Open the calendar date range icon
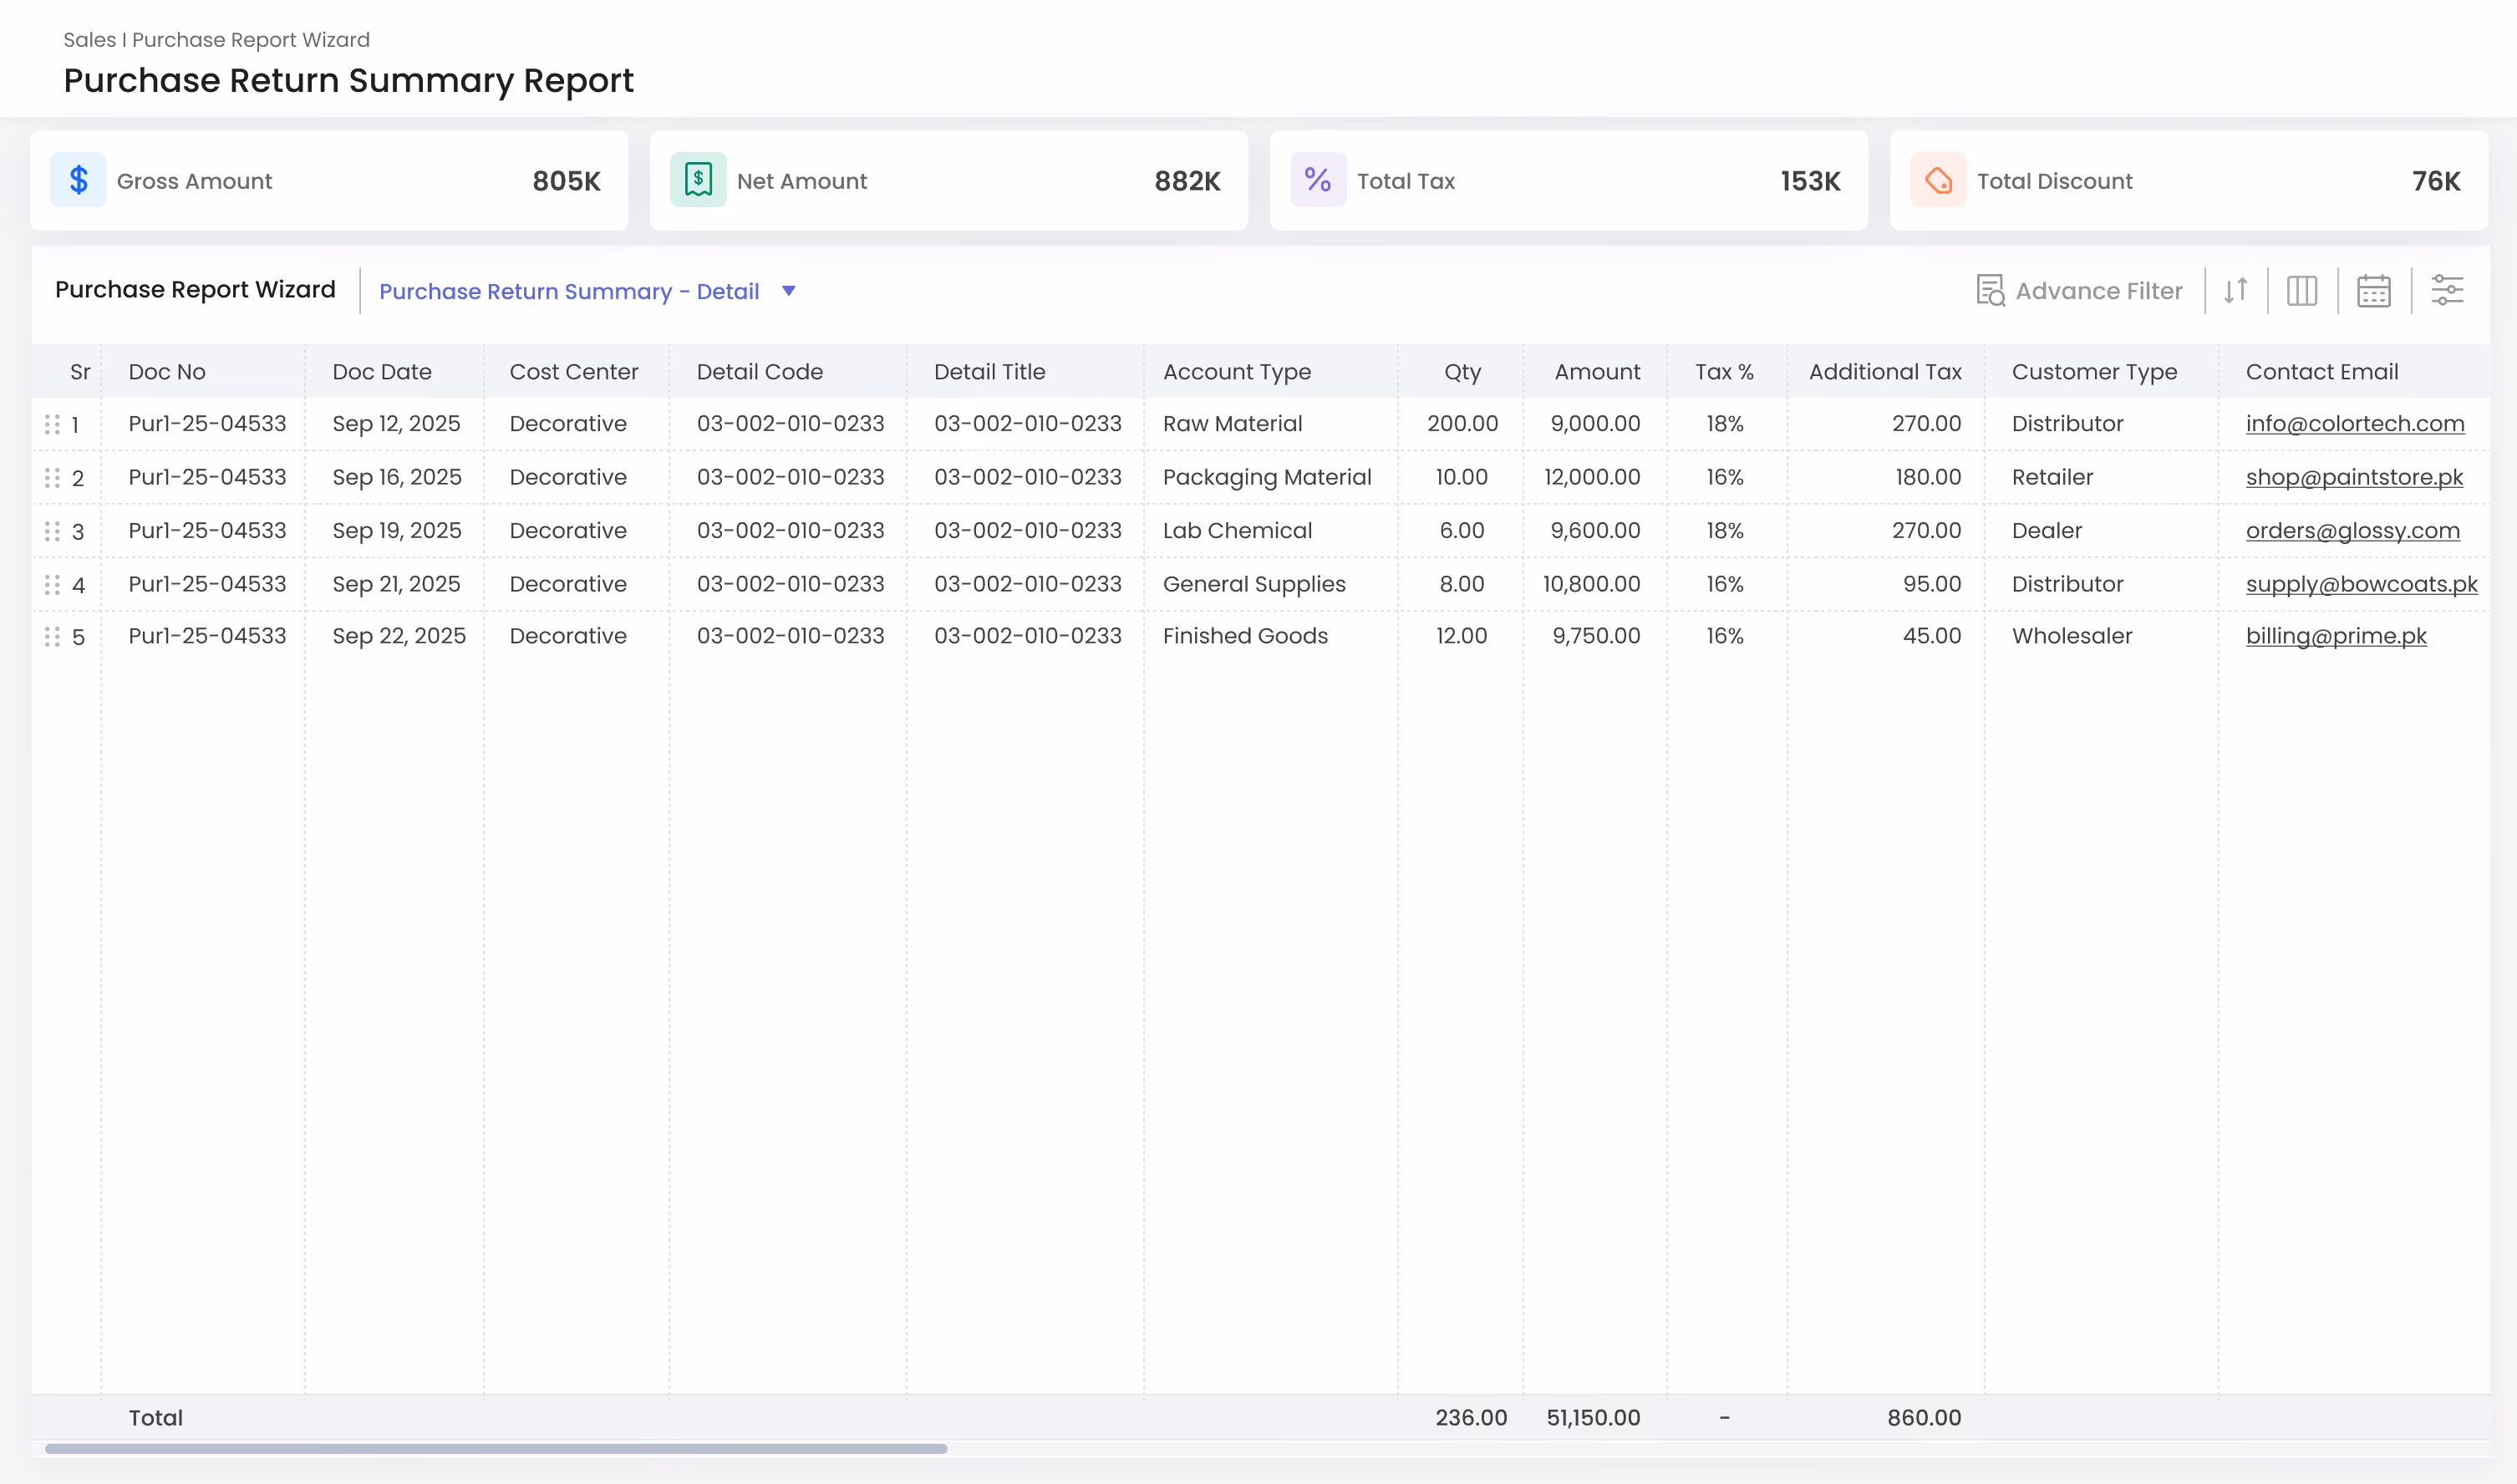This screenshot has width=2517, height=1484. coord(2374,291)
